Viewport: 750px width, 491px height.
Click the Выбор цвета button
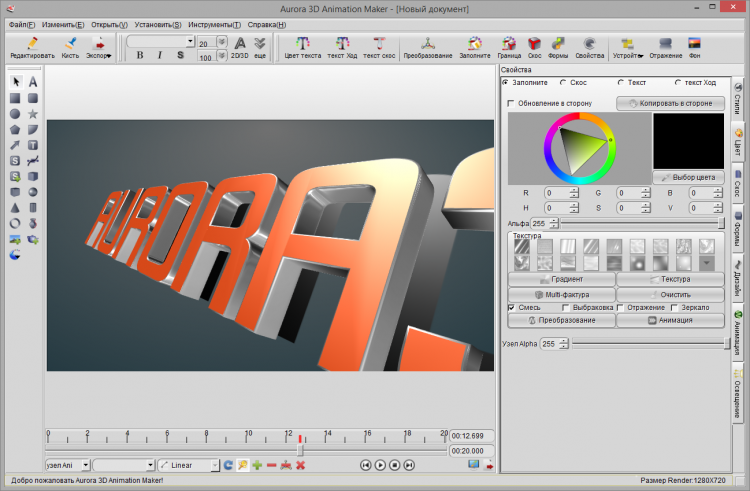click(x=687, y=177)
